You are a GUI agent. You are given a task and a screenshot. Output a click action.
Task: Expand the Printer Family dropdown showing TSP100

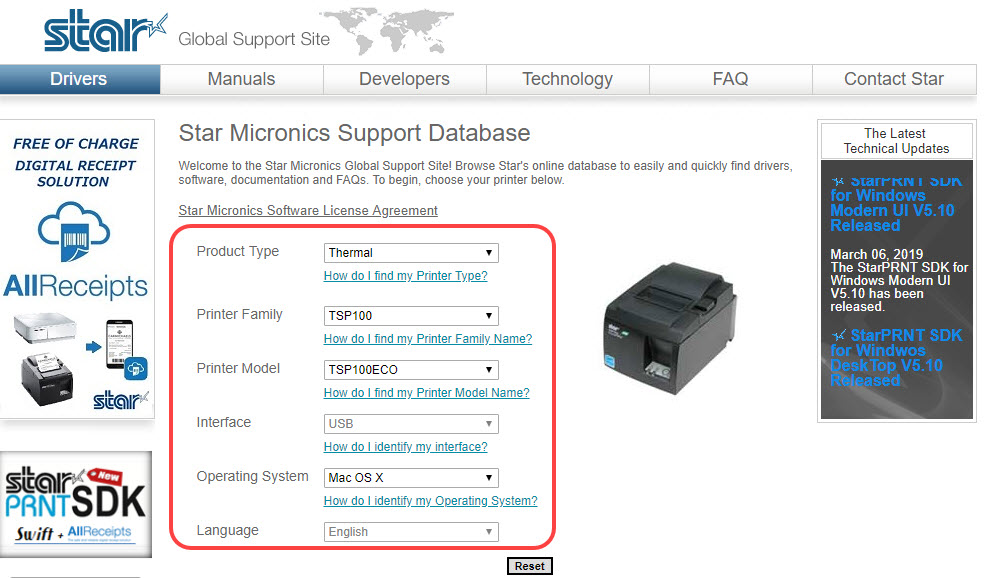(x=411, y=316)
